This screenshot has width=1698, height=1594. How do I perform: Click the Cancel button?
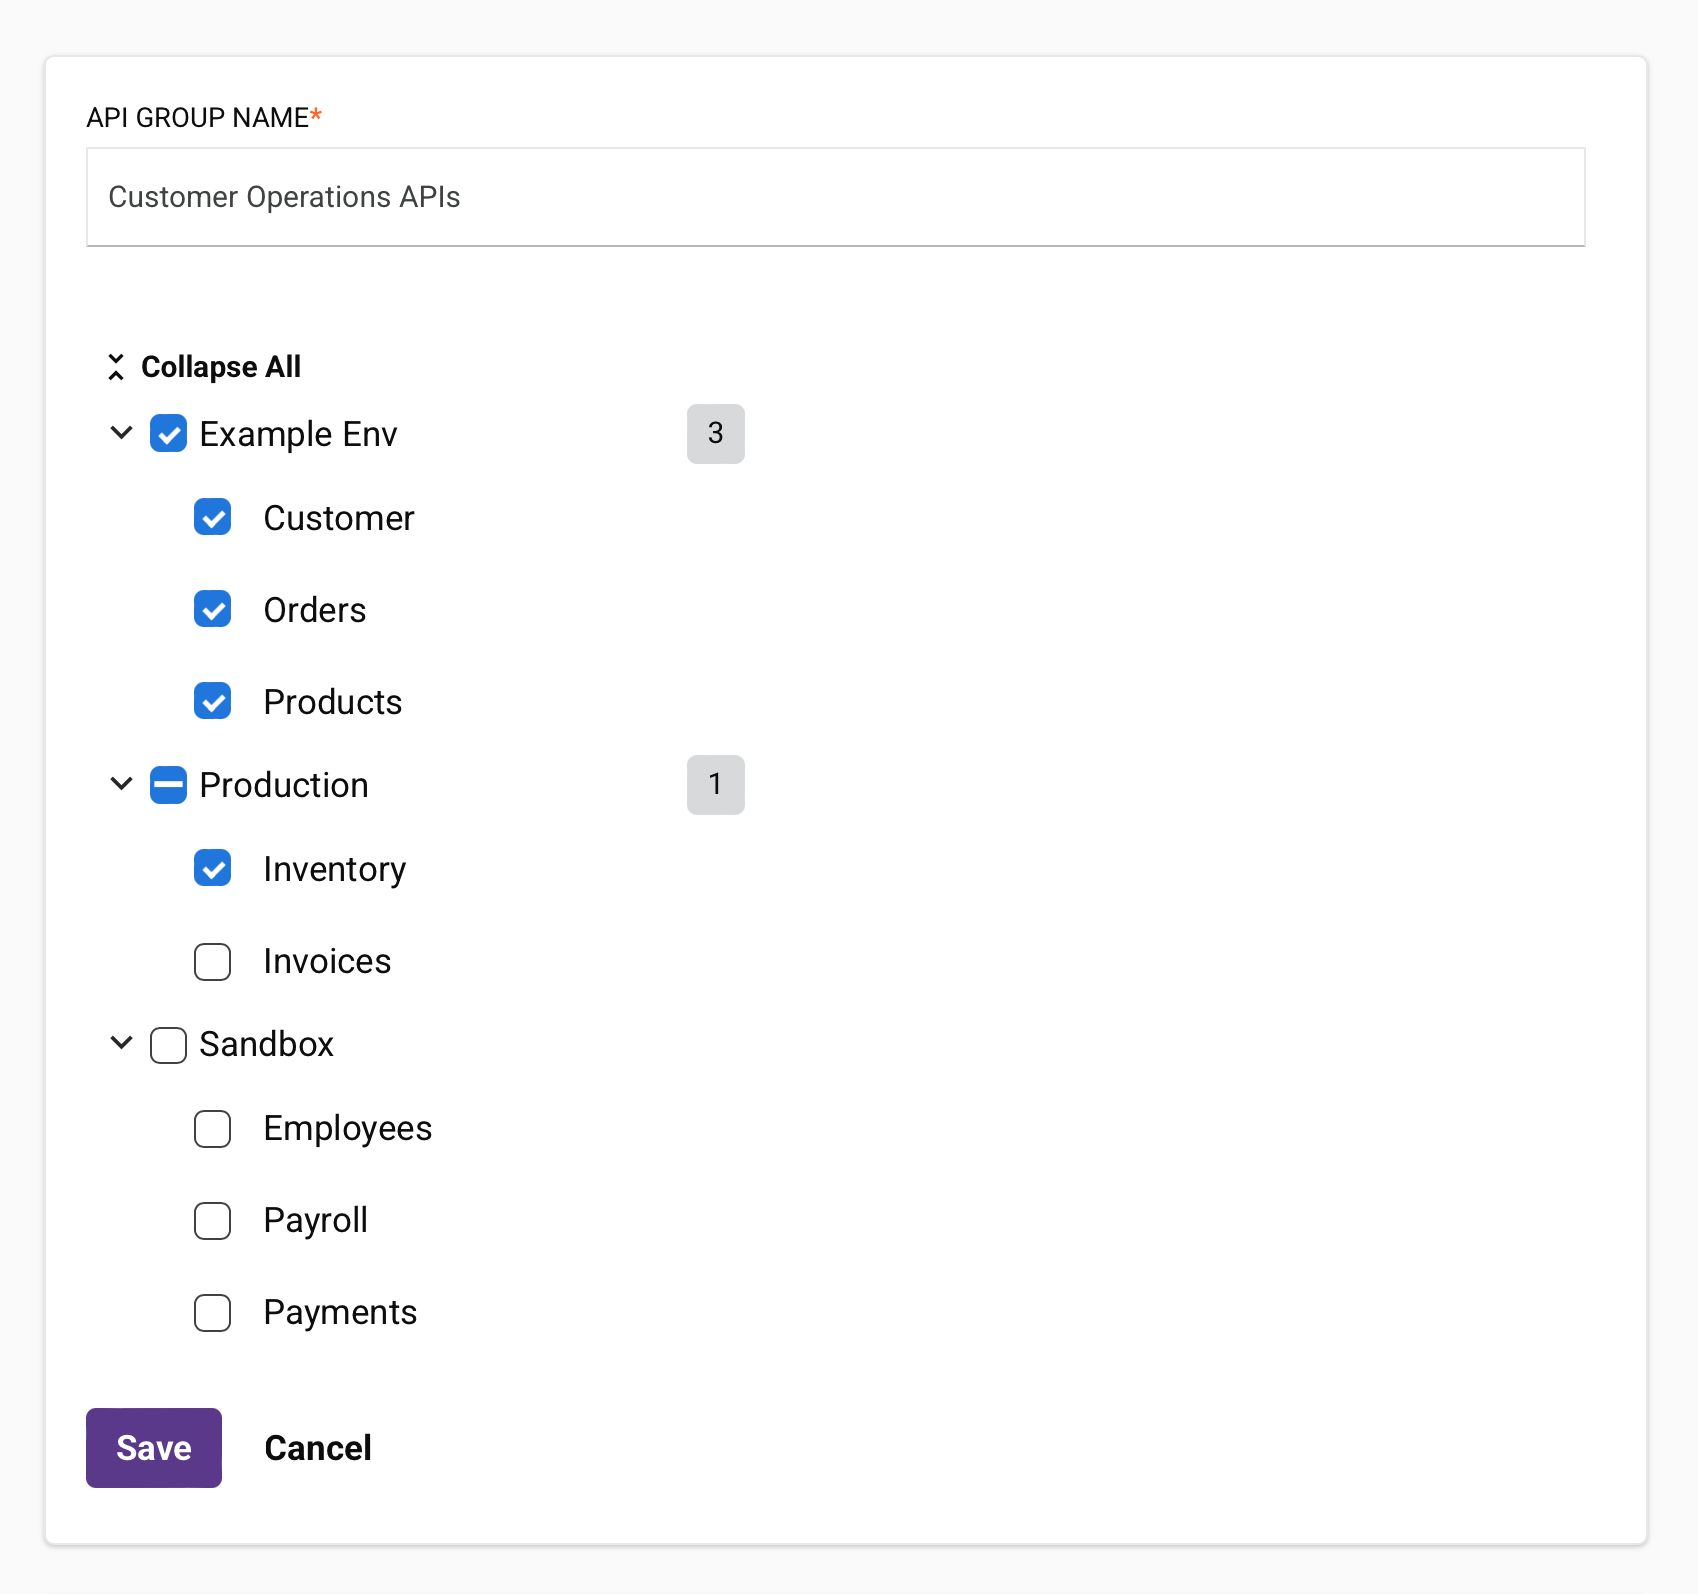318,1448
